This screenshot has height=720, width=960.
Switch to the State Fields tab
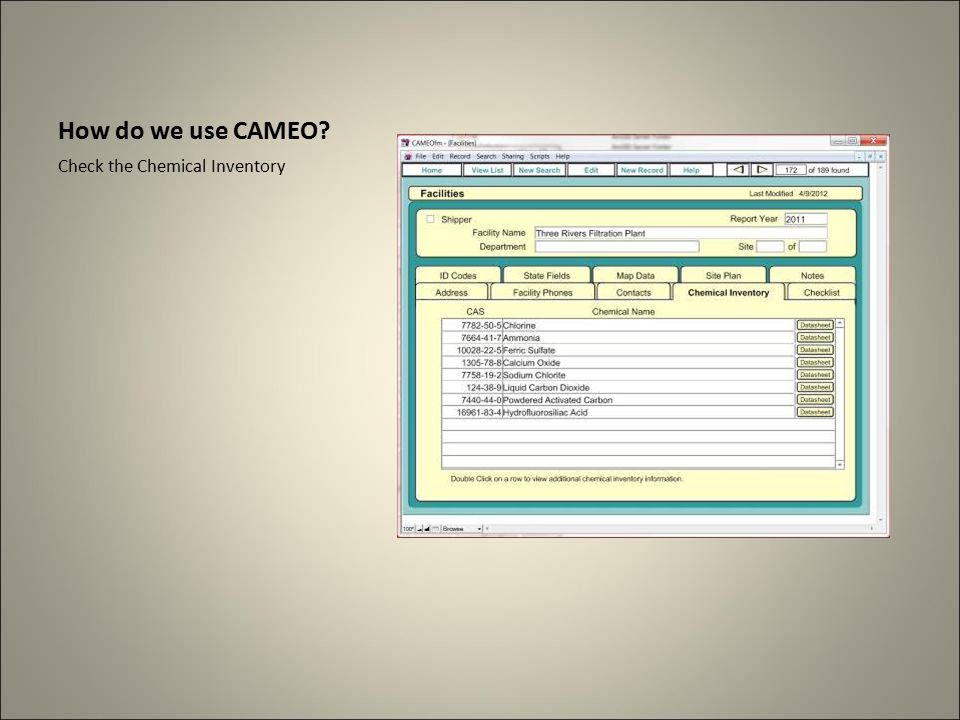pyautogui.click(x=547, y=276)
